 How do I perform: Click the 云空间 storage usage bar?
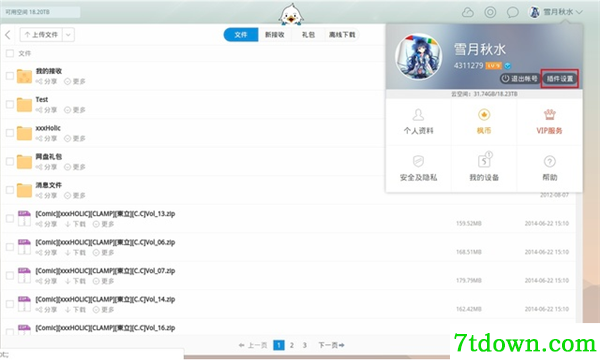click(484, 94)
